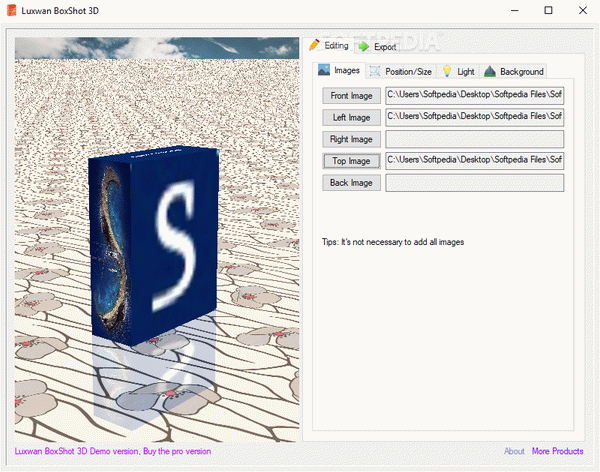The height and width of the screenshot is (472, 600).
Task: Open the More Products link
Action: pyautogui.click(x=557, y=451)
